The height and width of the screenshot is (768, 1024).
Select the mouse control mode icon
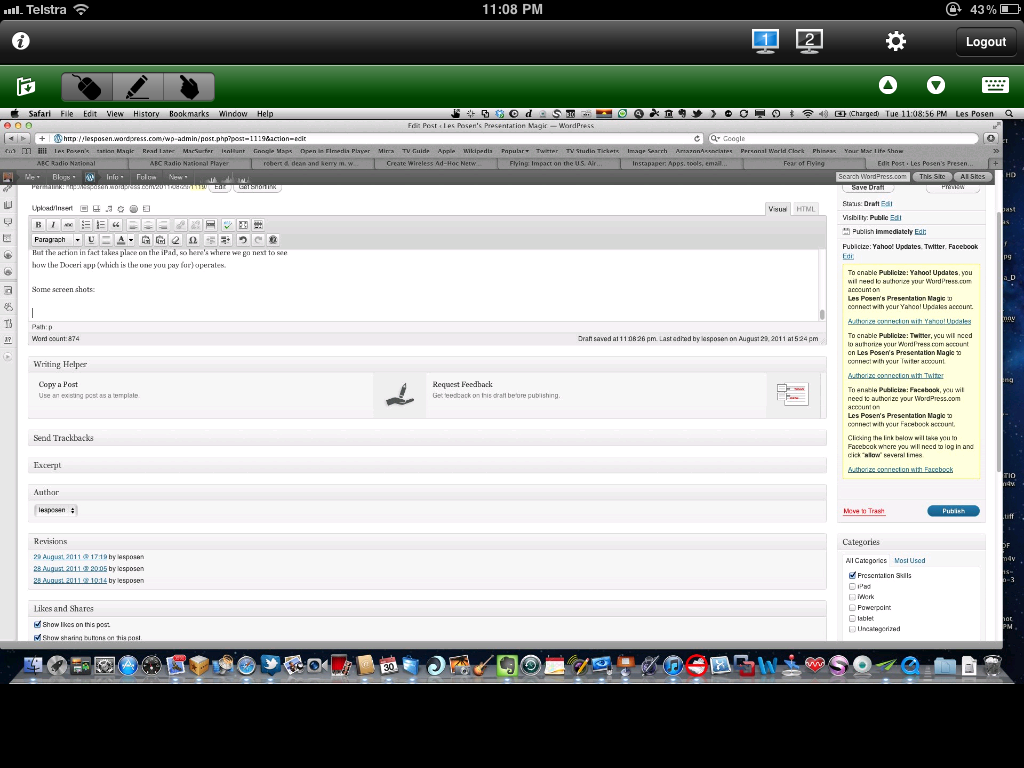88,87
